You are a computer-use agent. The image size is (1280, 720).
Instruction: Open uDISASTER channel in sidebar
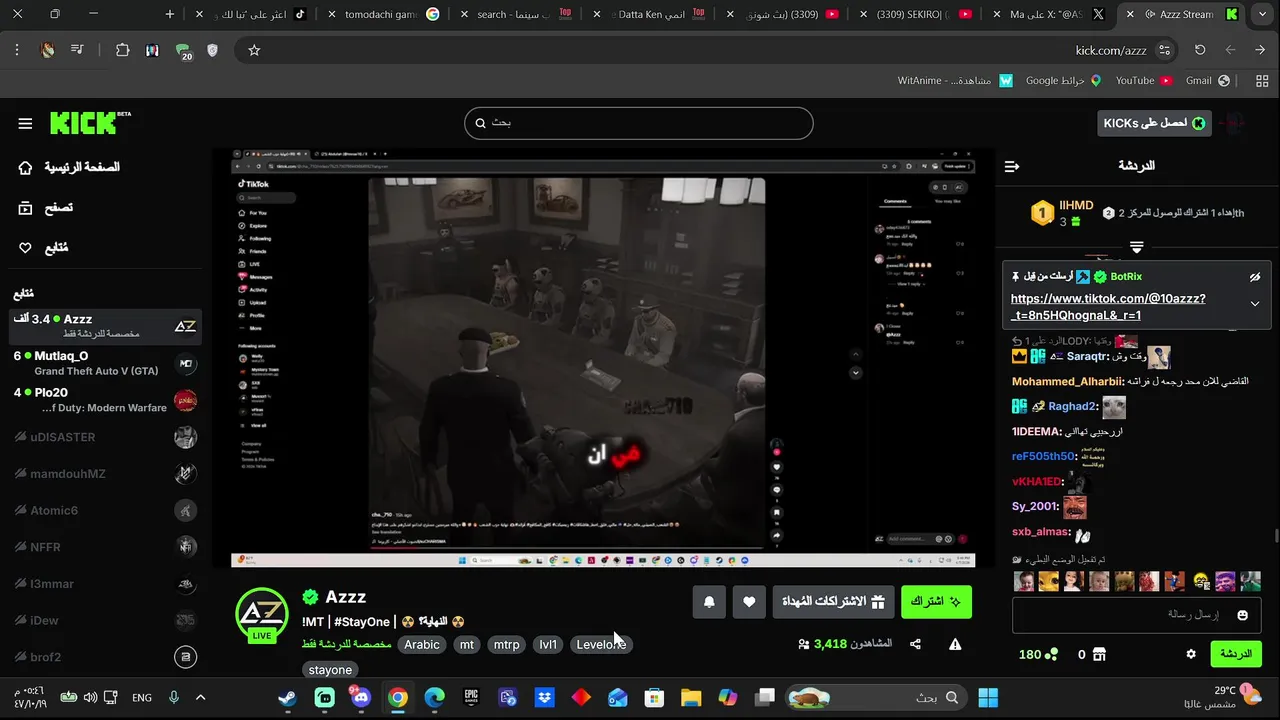coord(105,437)
